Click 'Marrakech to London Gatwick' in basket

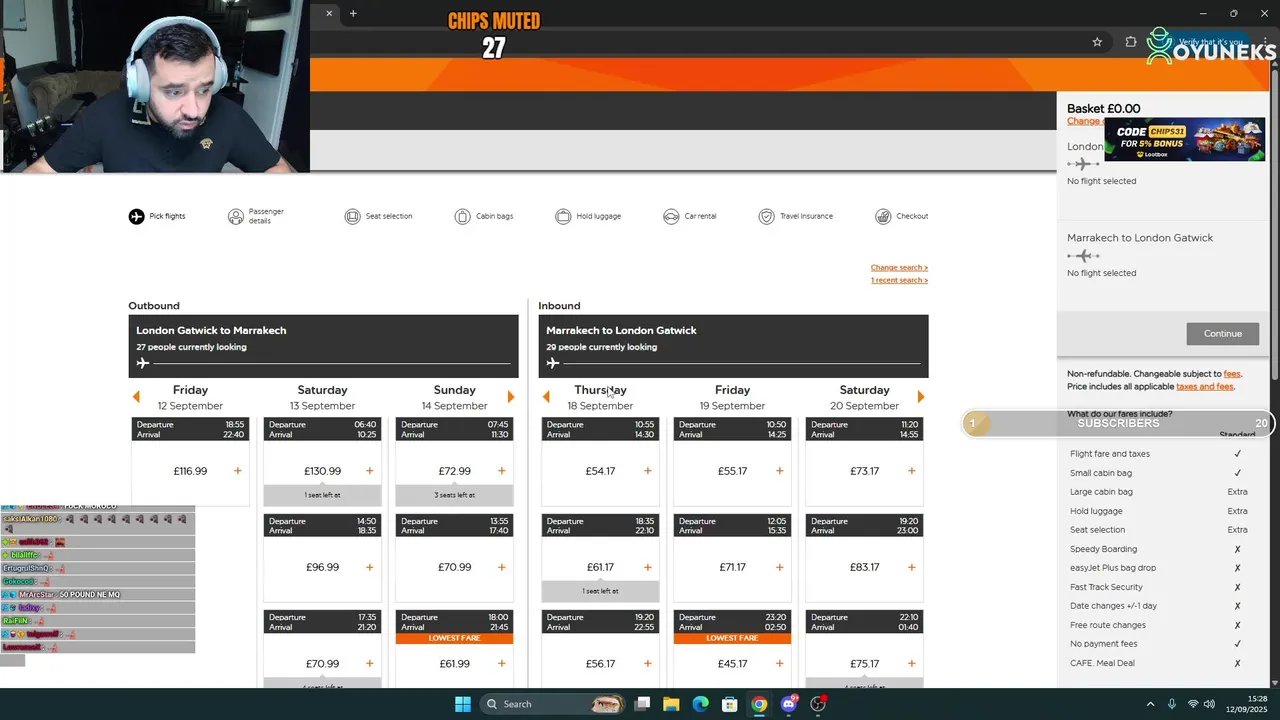[1140, 238]
